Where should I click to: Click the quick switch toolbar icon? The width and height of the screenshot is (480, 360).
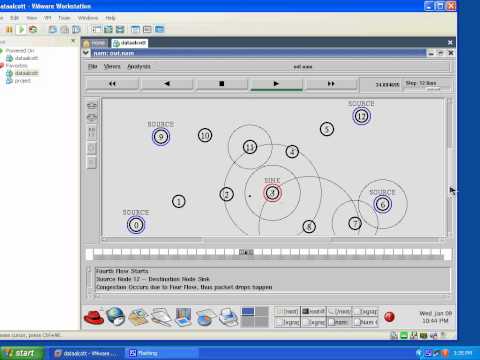click(120, 29)
